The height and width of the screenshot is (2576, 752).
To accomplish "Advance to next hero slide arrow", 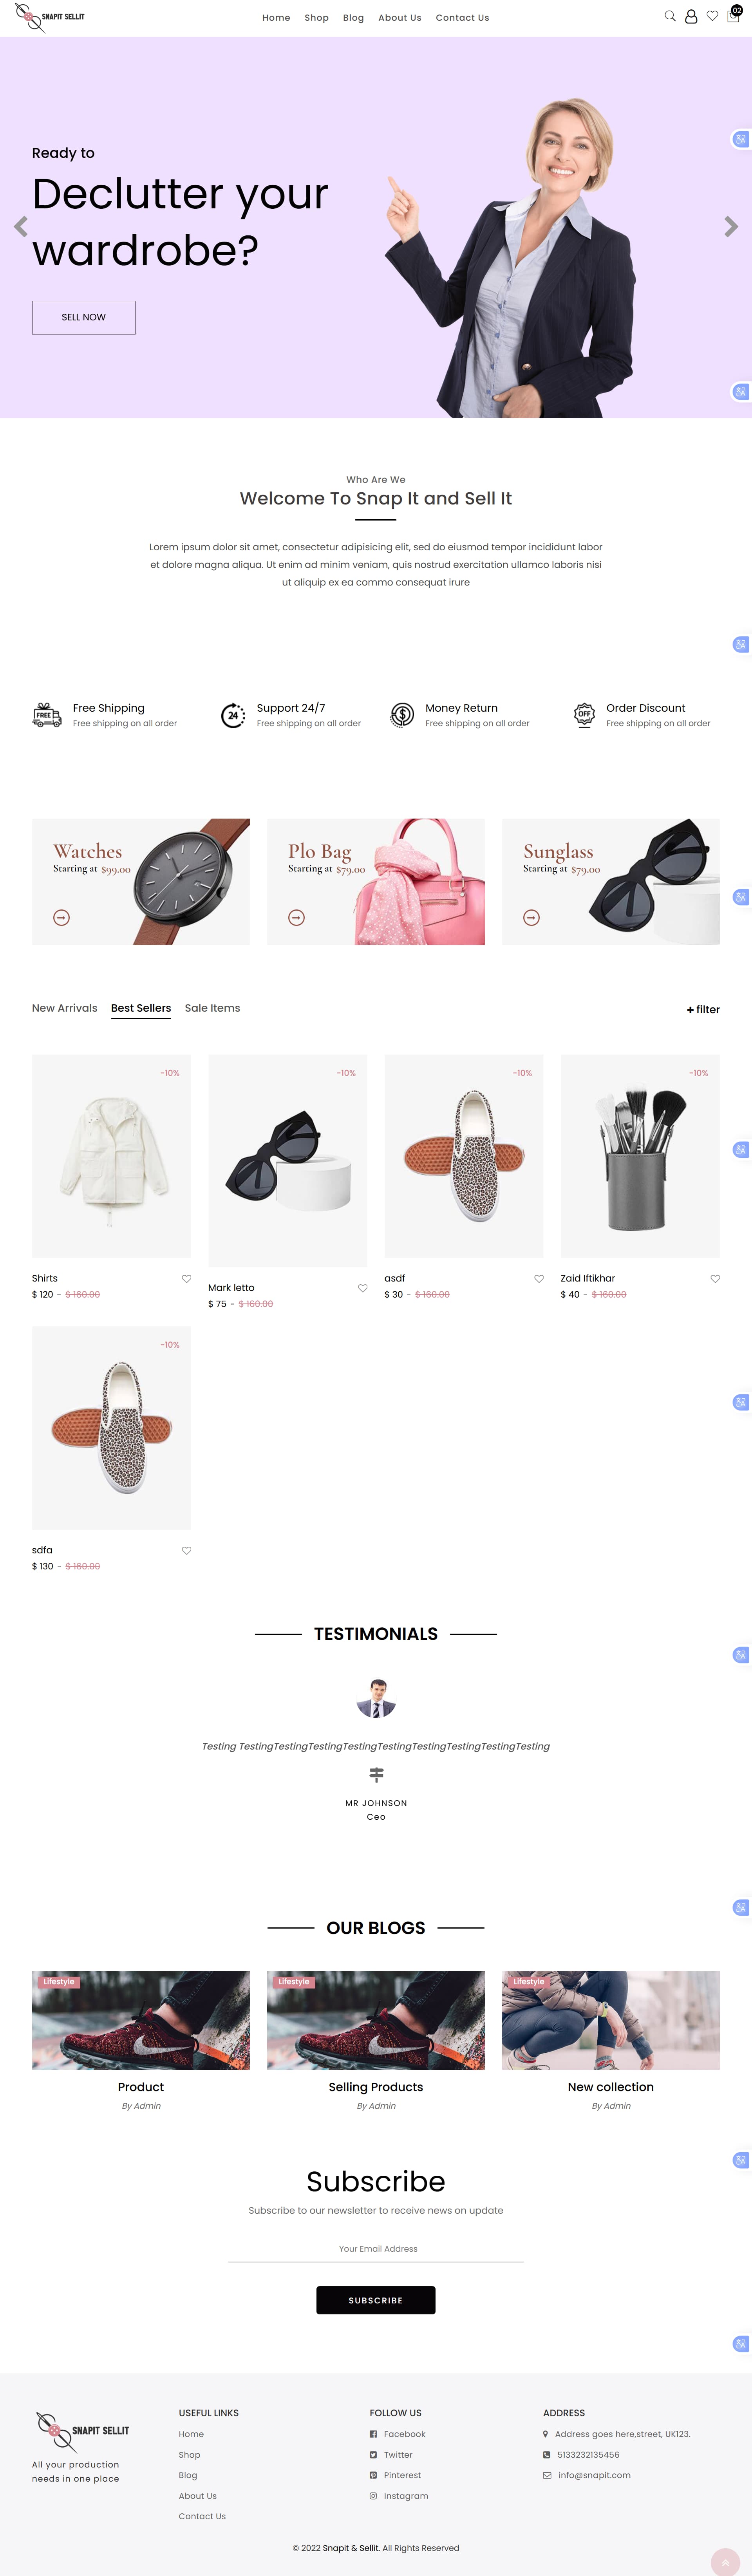I will (x=731, y=227).
